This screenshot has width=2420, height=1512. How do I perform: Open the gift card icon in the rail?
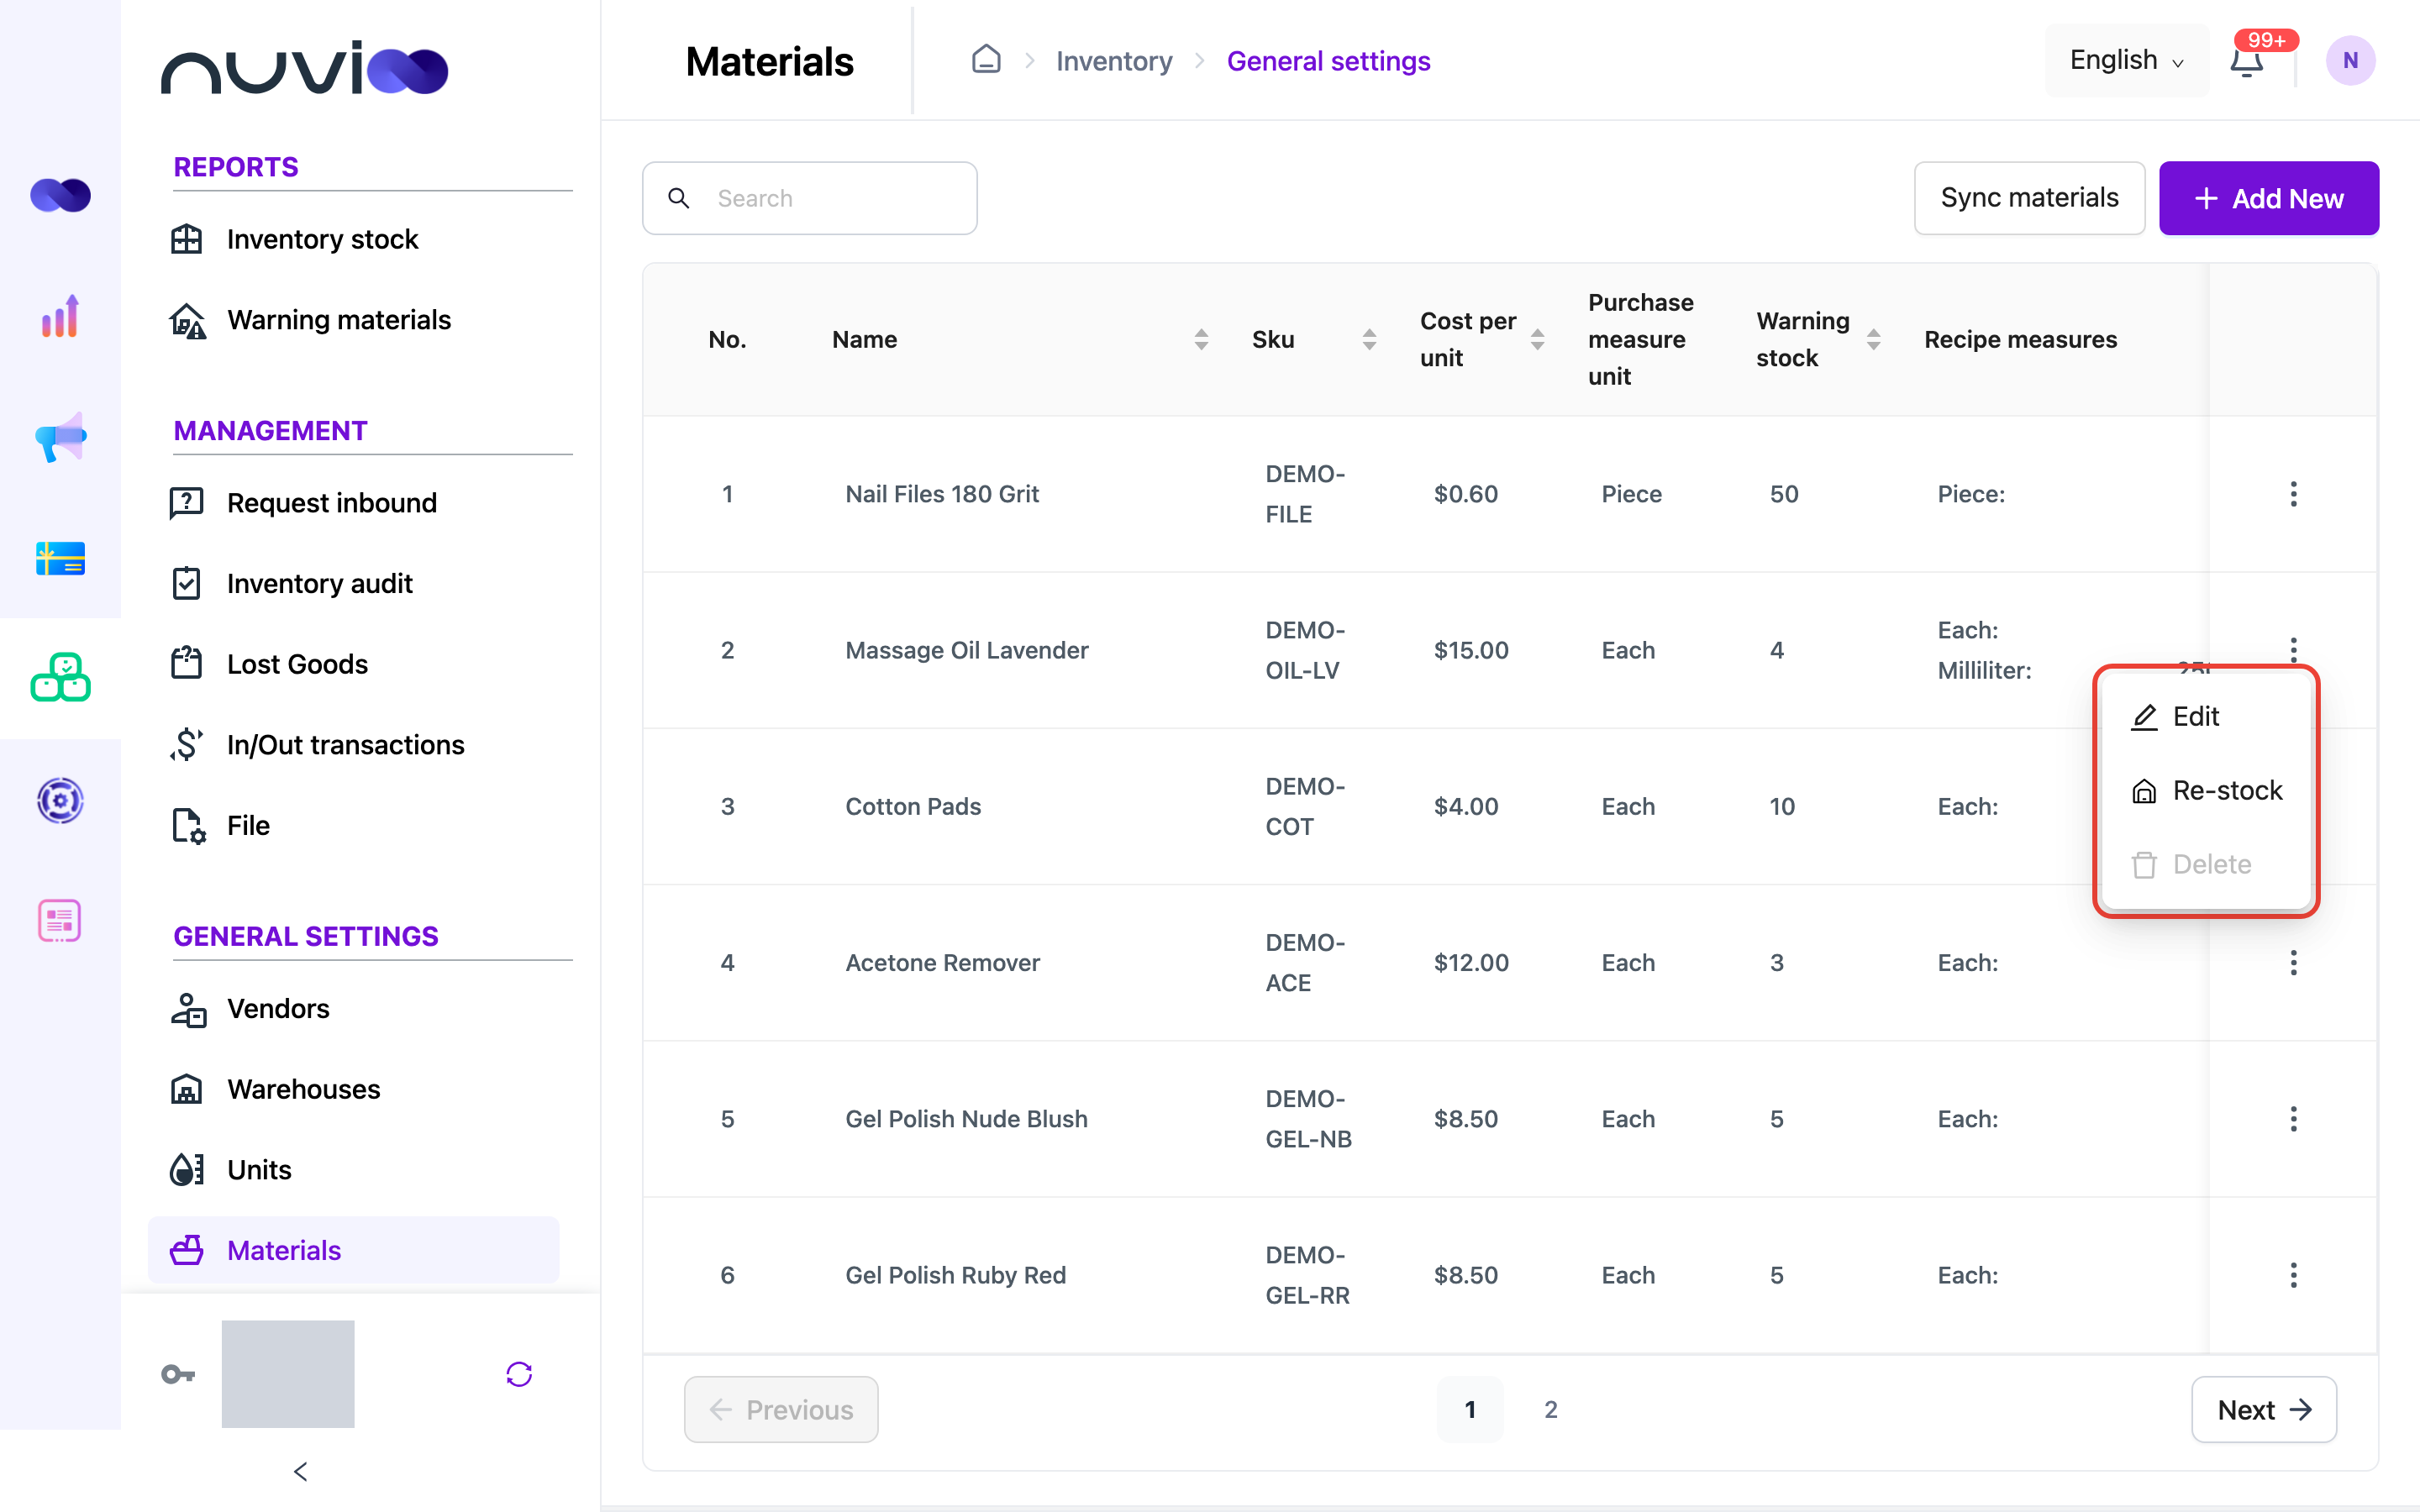[60, 558]
